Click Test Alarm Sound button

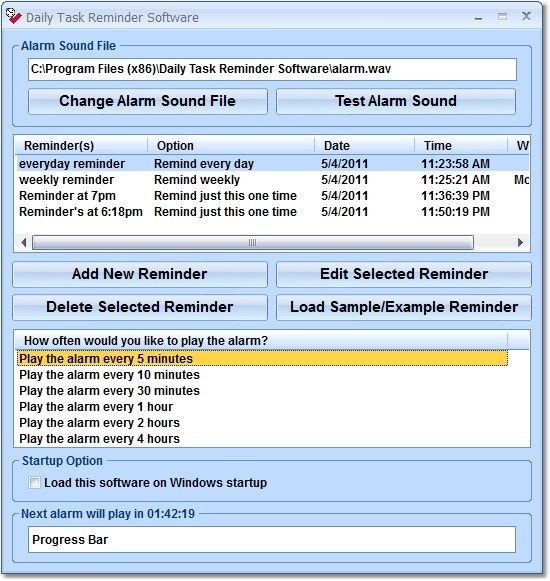click(x=396, y=101)
